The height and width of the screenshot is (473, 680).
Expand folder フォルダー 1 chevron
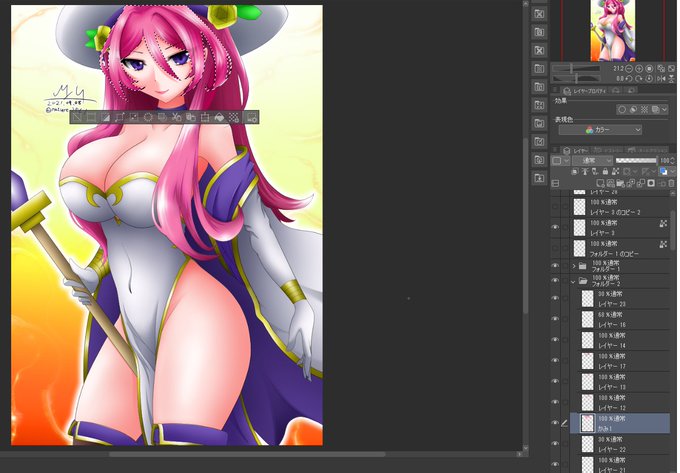click(x=574, y=265)
